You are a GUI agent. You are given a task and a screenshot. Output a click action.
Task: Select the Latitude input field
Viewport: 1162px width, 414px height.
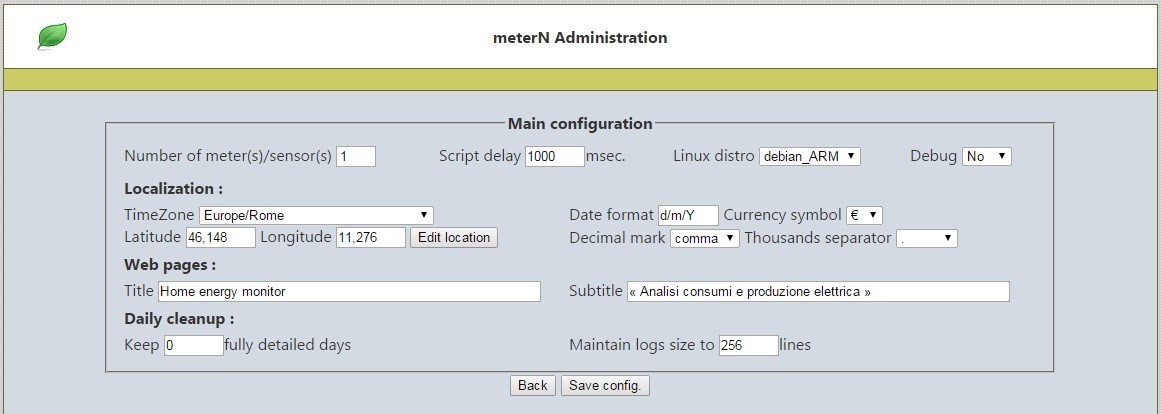pyautogui.click(x=220, y=238)
